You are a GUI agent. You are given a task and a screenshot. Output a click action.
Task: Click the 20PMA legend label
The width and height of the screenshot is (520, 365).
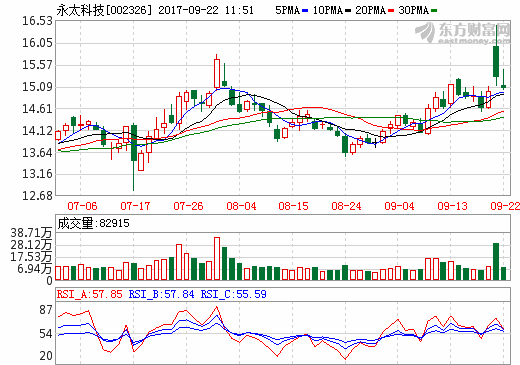(x=371, y=11)
